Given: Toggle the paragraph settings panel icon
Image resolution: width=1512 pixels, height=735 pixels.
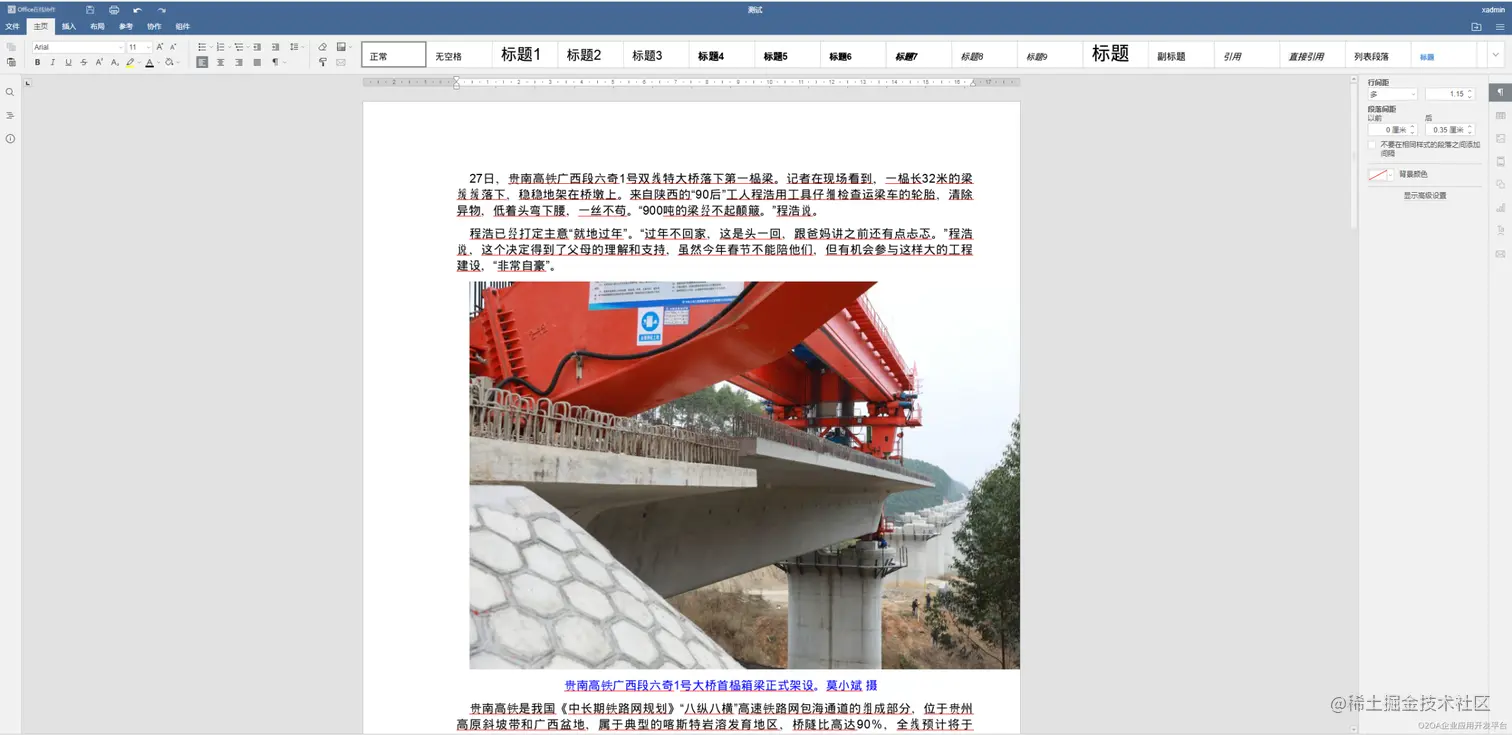Looking at the screenshot, I should click(x=1500, y=92).
